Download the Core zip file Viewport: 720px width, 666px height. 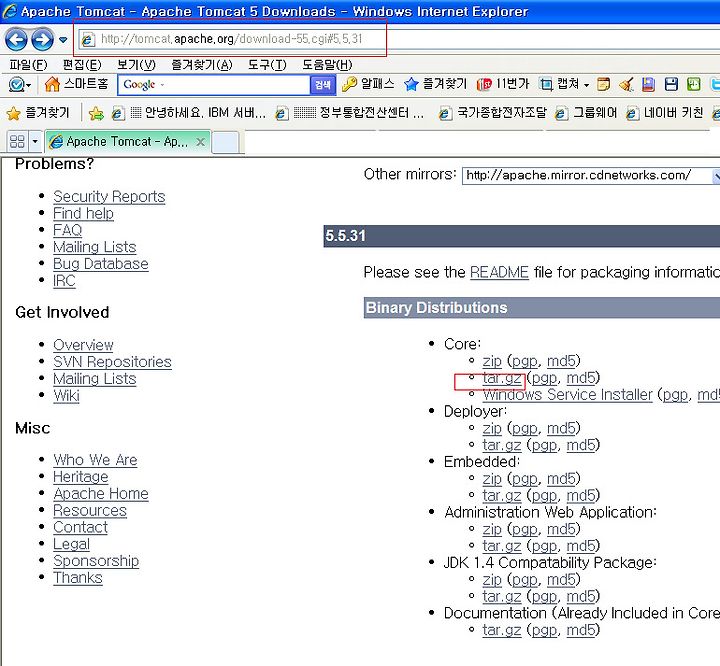tap(492, 361)
